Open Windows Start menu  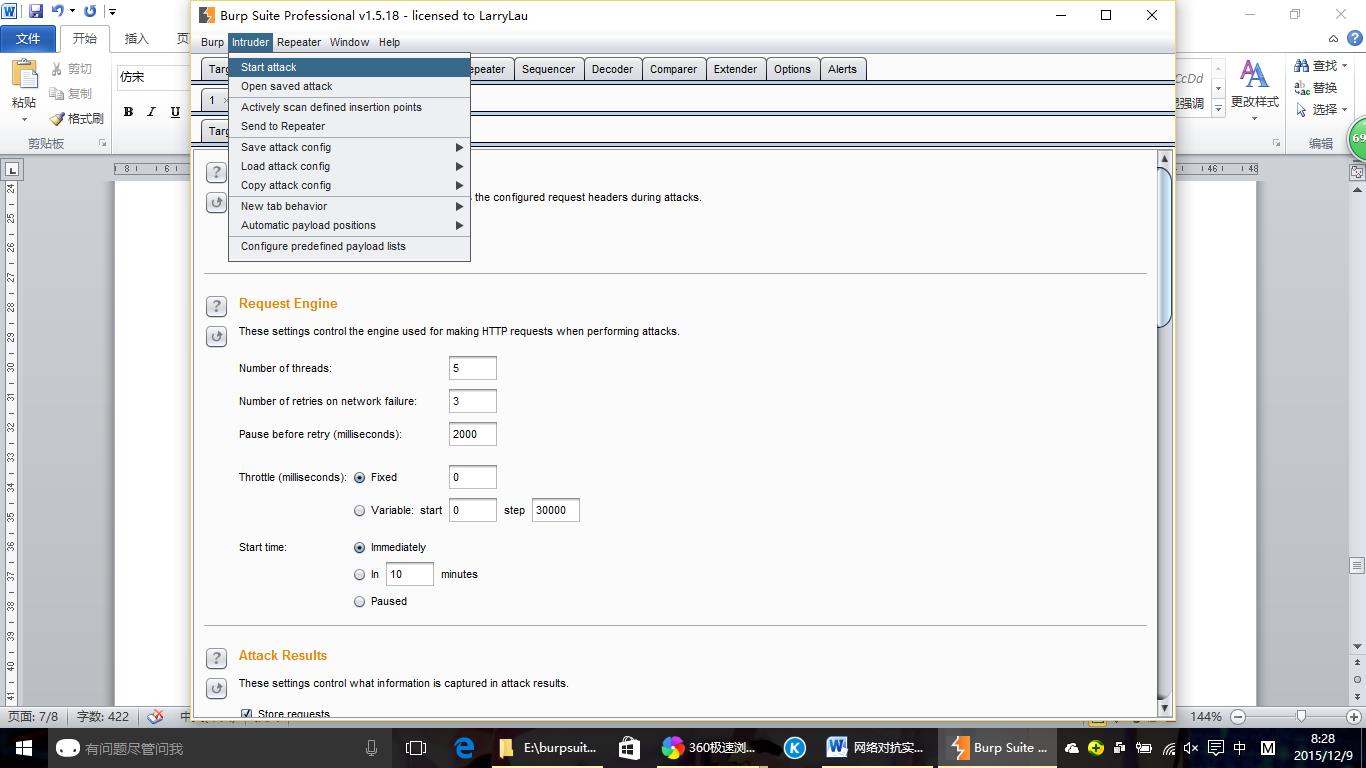click(x=24, y=747)
